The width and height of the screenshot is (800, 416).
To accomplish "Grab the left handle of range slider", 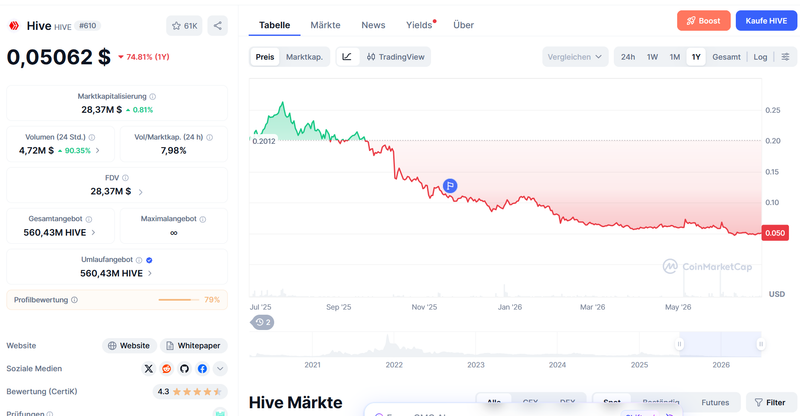I will (679, 344).
